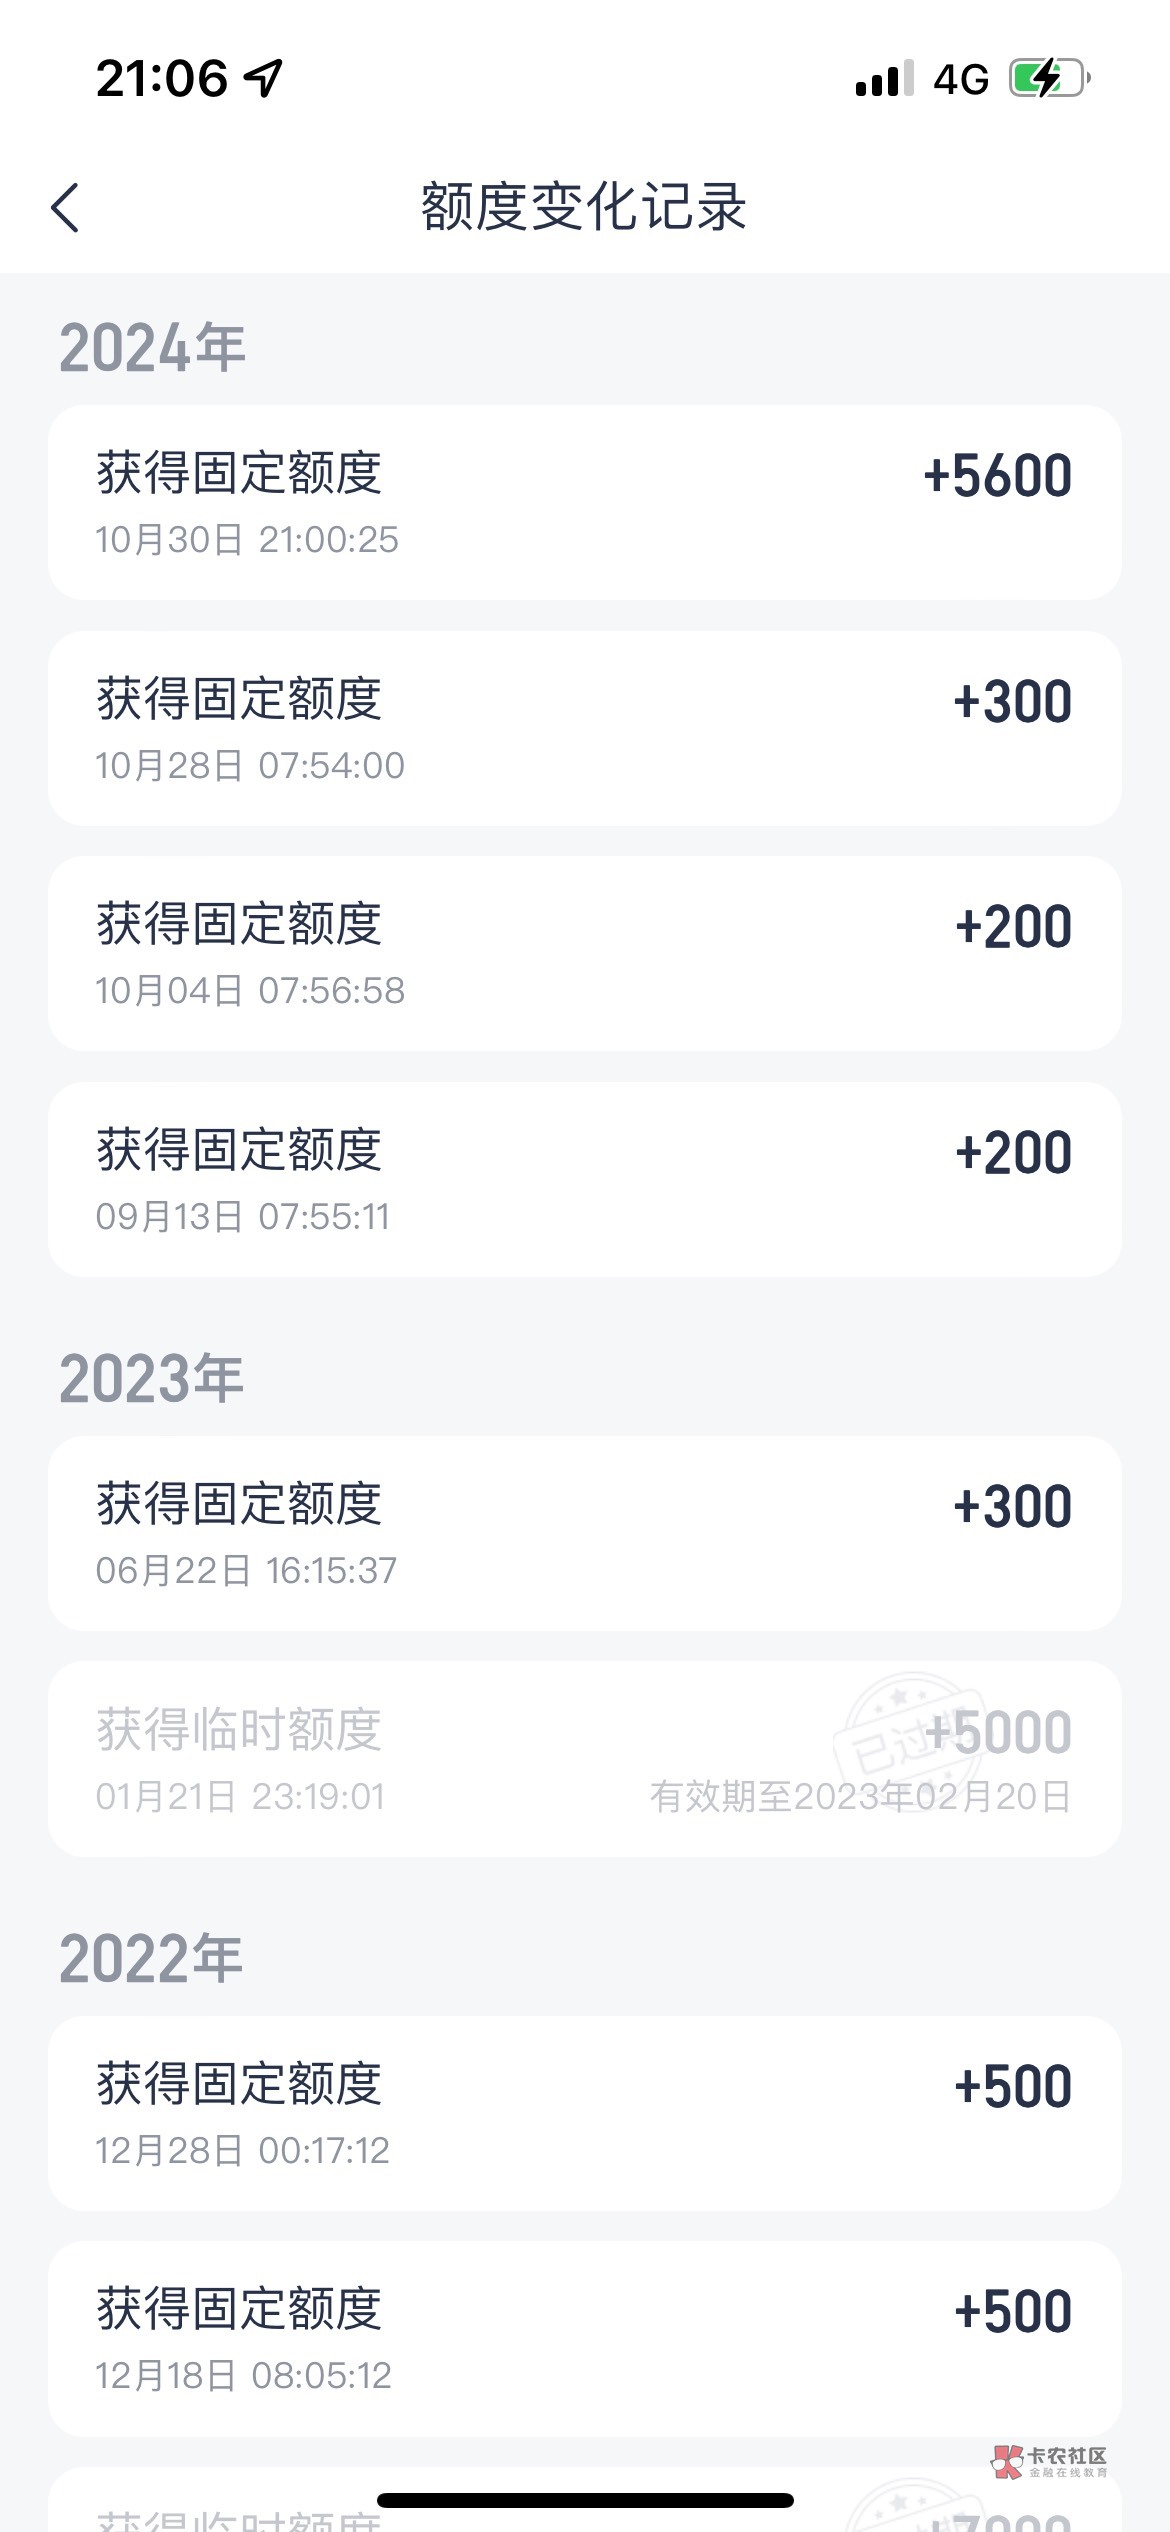Tap the location arrow in status bar
The height and width of the screenshot is (2532, 1170).
click(x=264, y=78)
